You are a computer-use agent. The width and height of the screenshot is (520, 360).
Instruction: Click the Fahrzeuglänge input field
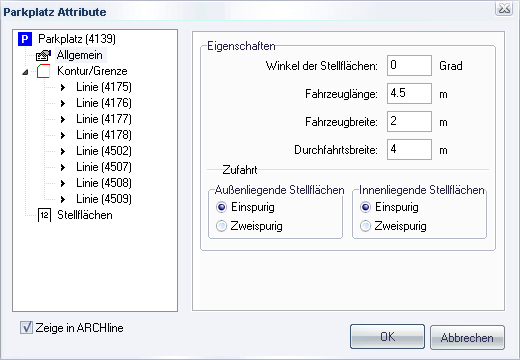coord(409,93)
